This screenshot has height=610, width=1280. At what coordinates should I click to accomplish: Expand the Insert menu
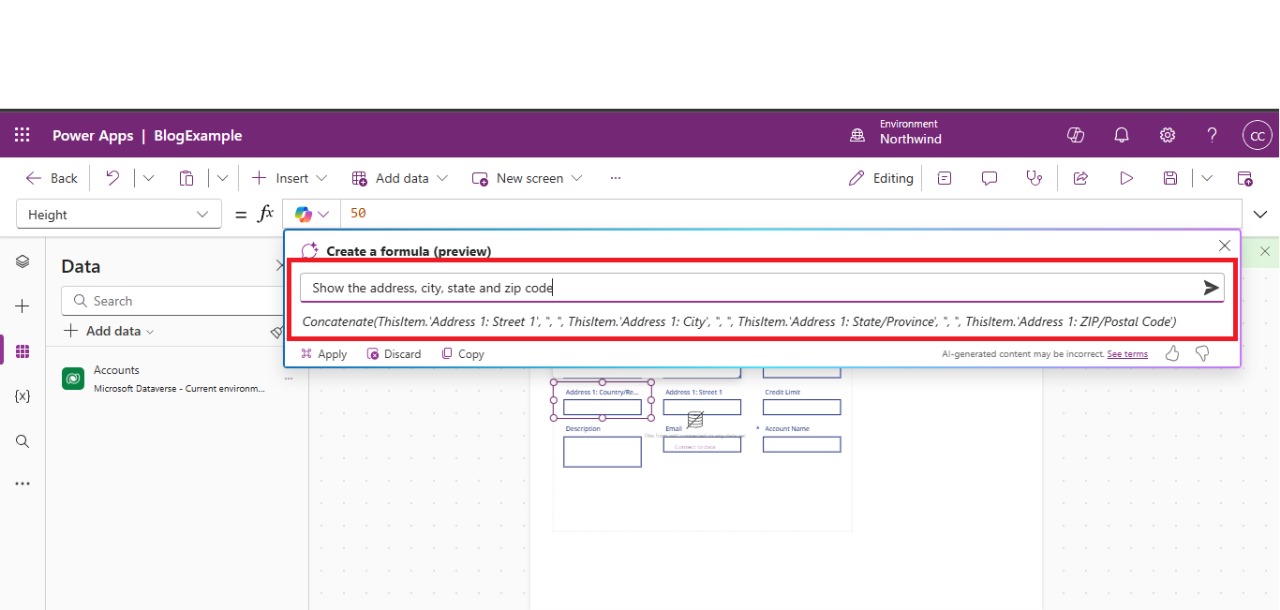tap(290, 178)
